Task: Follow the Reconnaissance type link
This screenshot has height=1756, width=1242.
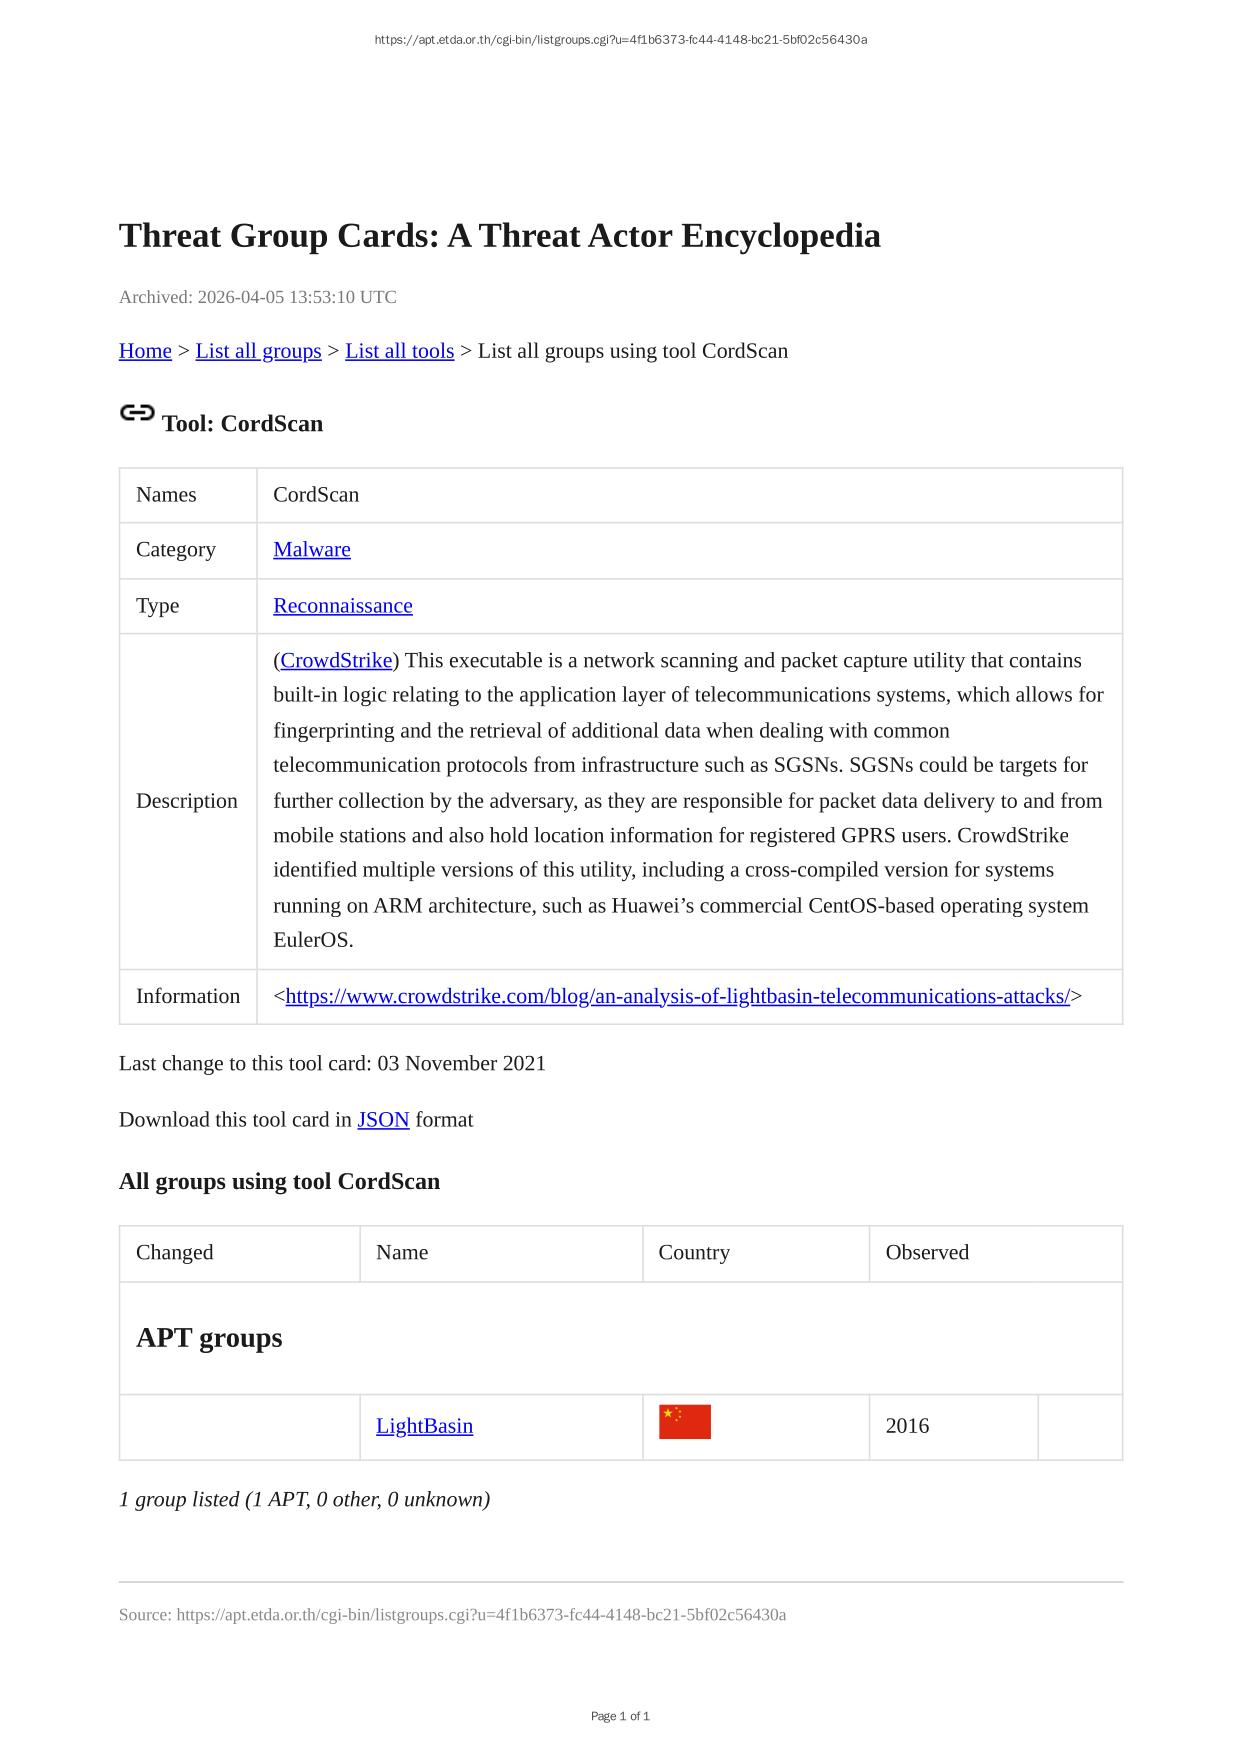Action: 343,606
